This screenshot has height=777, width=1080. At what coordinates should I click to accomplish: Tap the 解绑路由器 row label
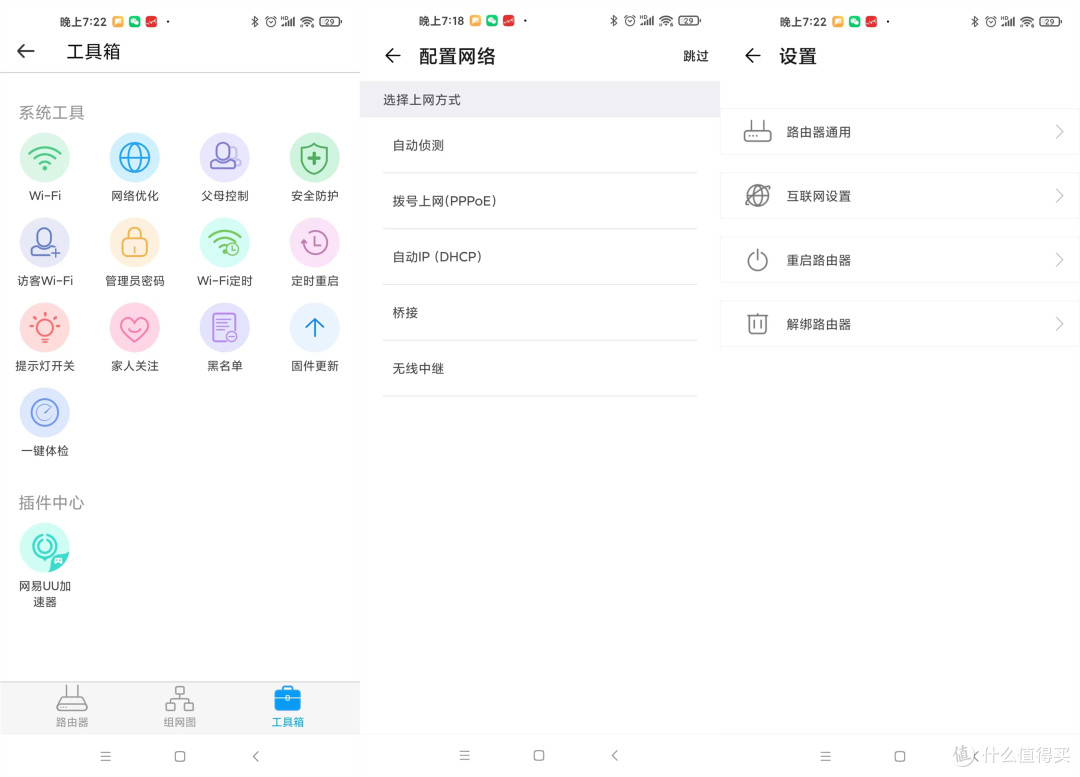coord(818,324)
